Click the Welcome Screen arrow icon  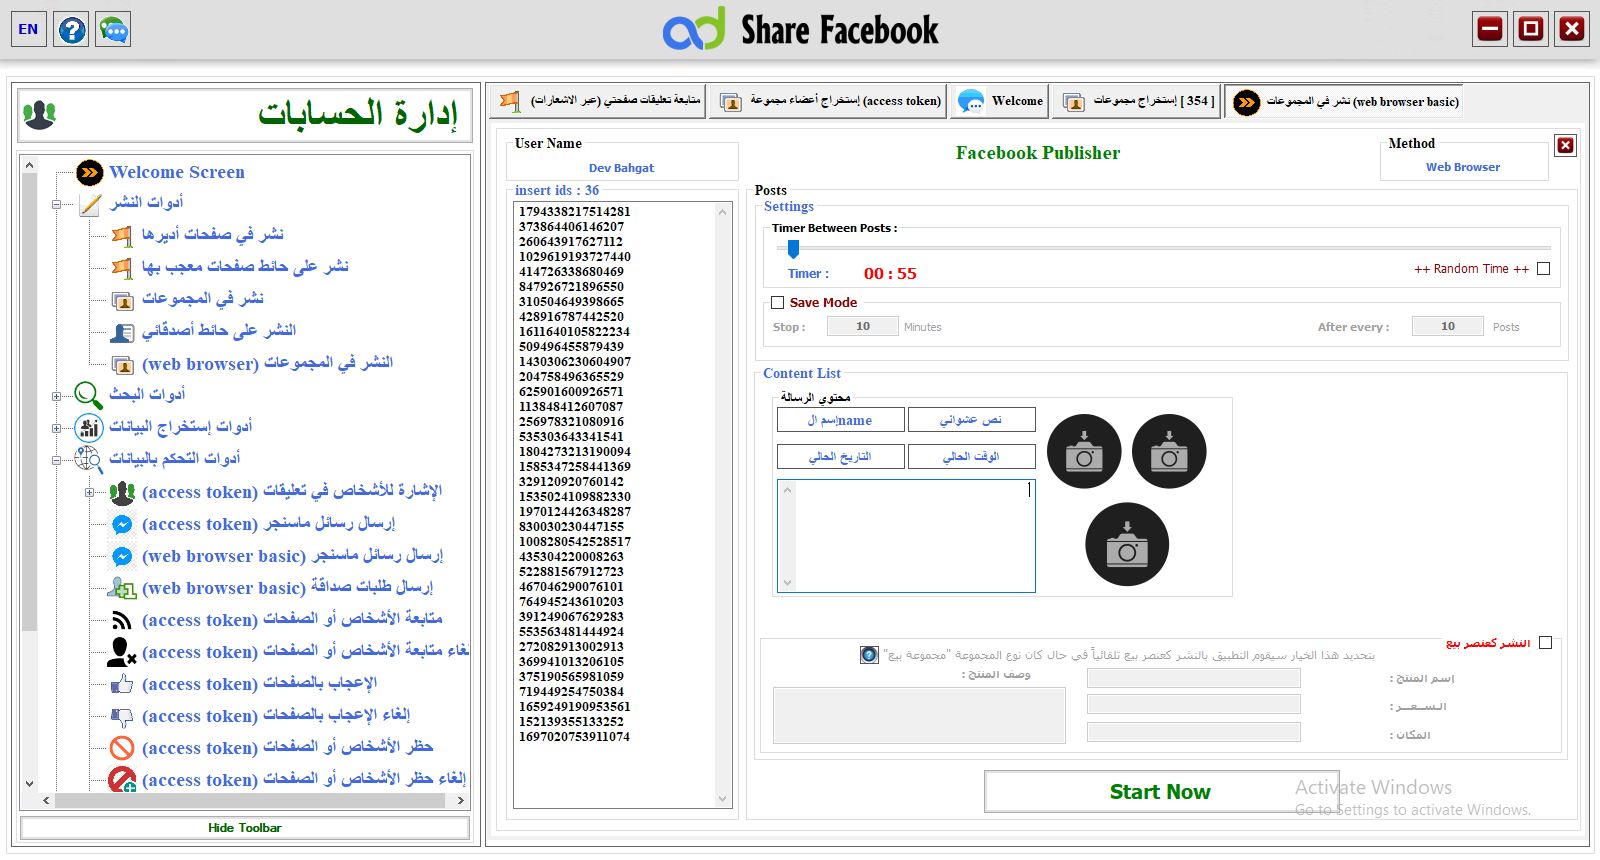click(90, 172)
